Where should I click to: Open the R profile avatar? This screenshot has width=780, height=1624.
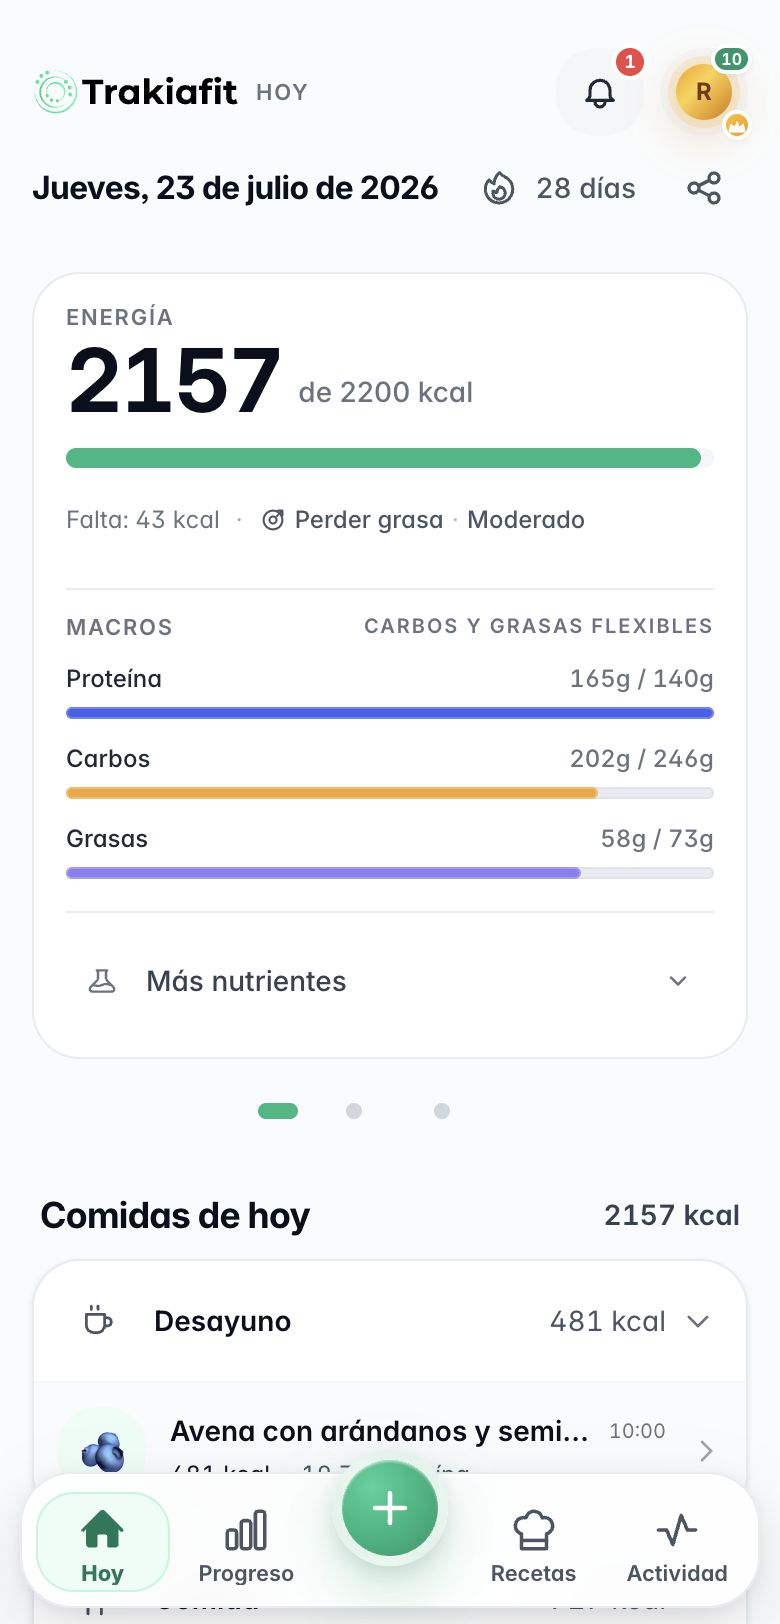point(704,92)
